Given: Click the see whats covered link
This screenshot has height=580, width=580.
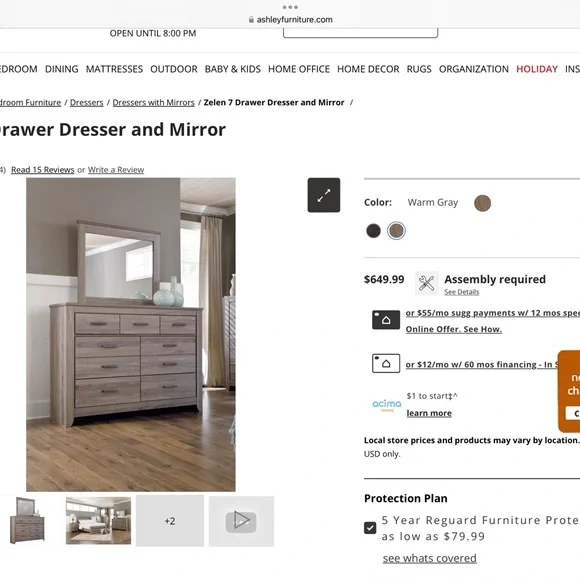Looking at the screenshot, I should click(x=429, y=558).
